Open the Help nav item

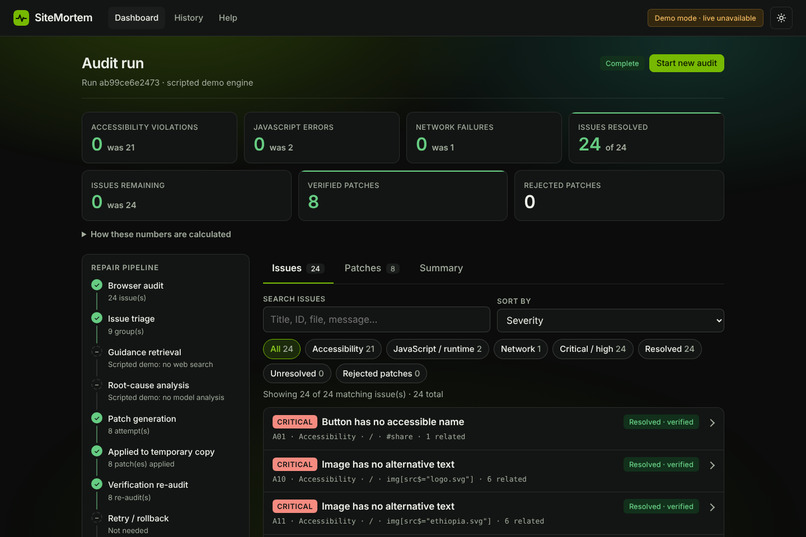click(x=228, y=18)
